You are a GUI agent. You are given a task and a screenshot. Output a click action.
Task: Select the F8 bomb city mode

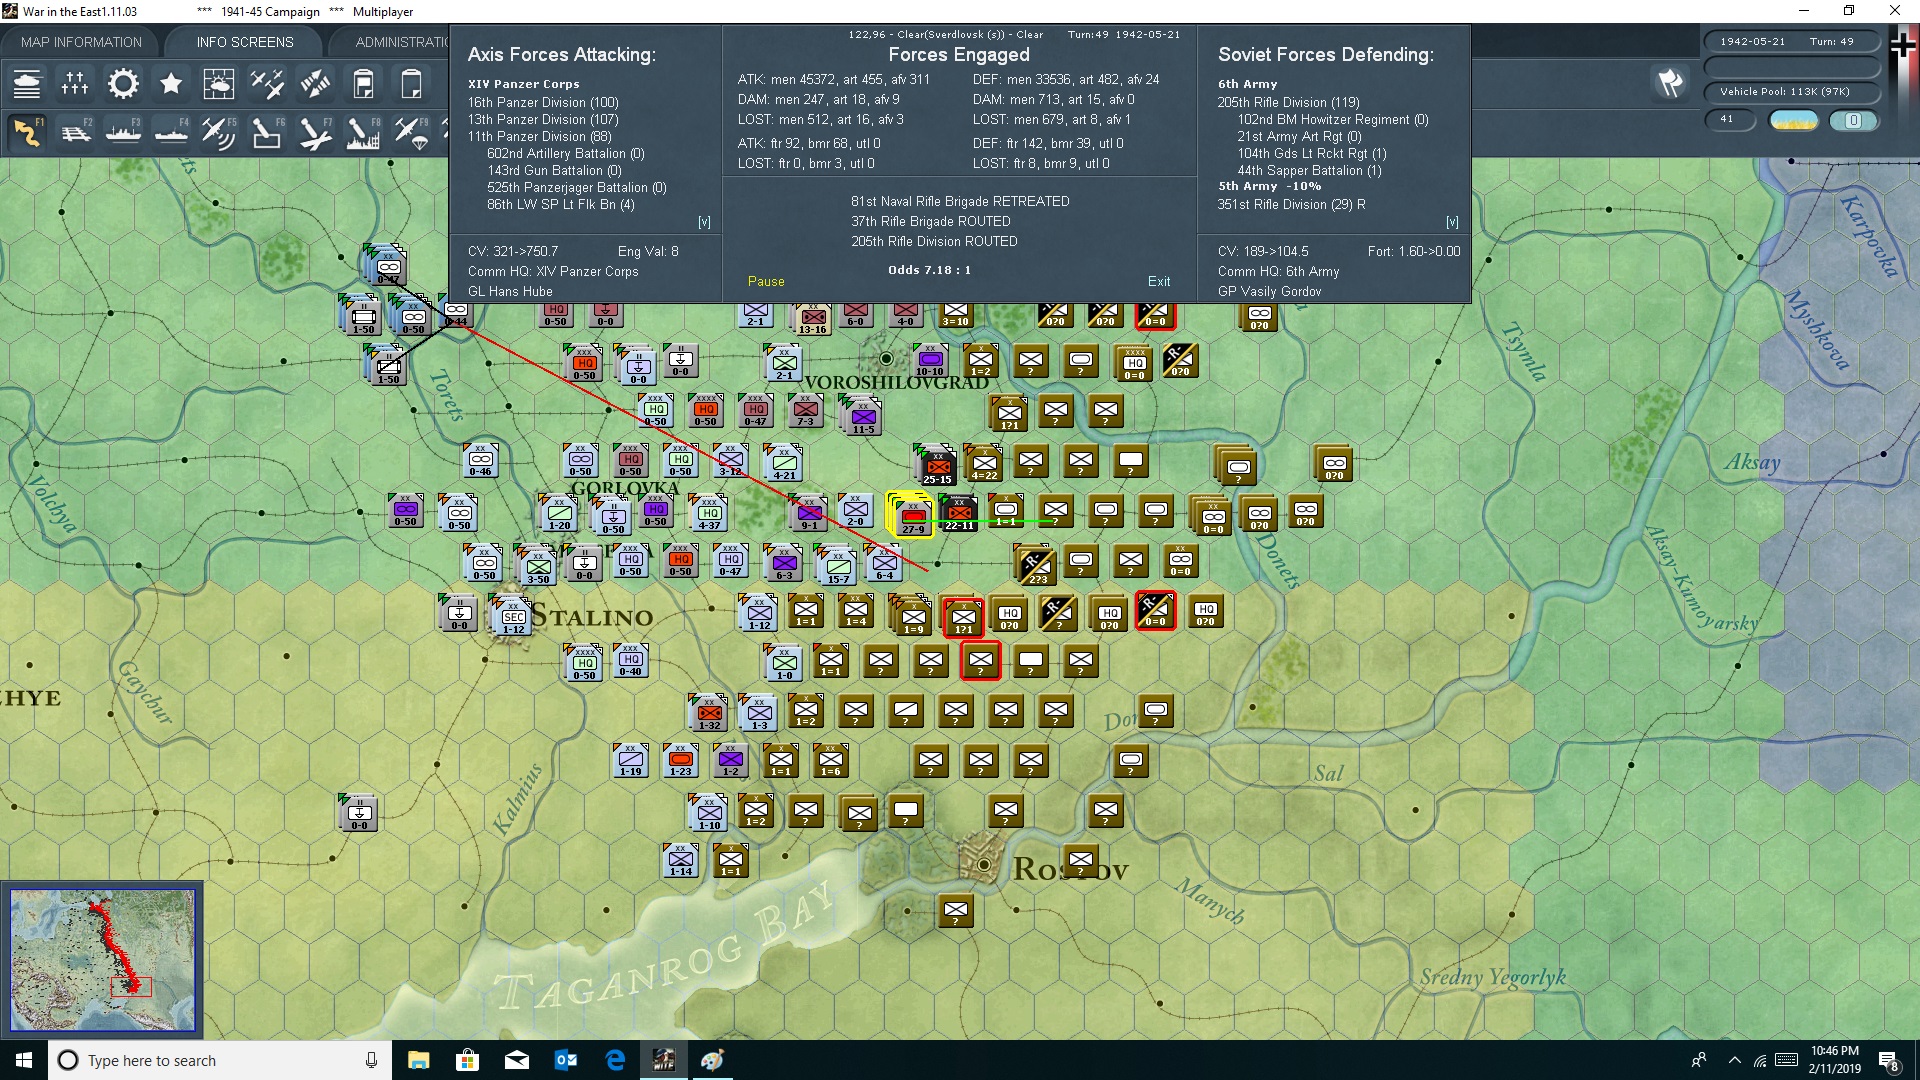point(363,133)
